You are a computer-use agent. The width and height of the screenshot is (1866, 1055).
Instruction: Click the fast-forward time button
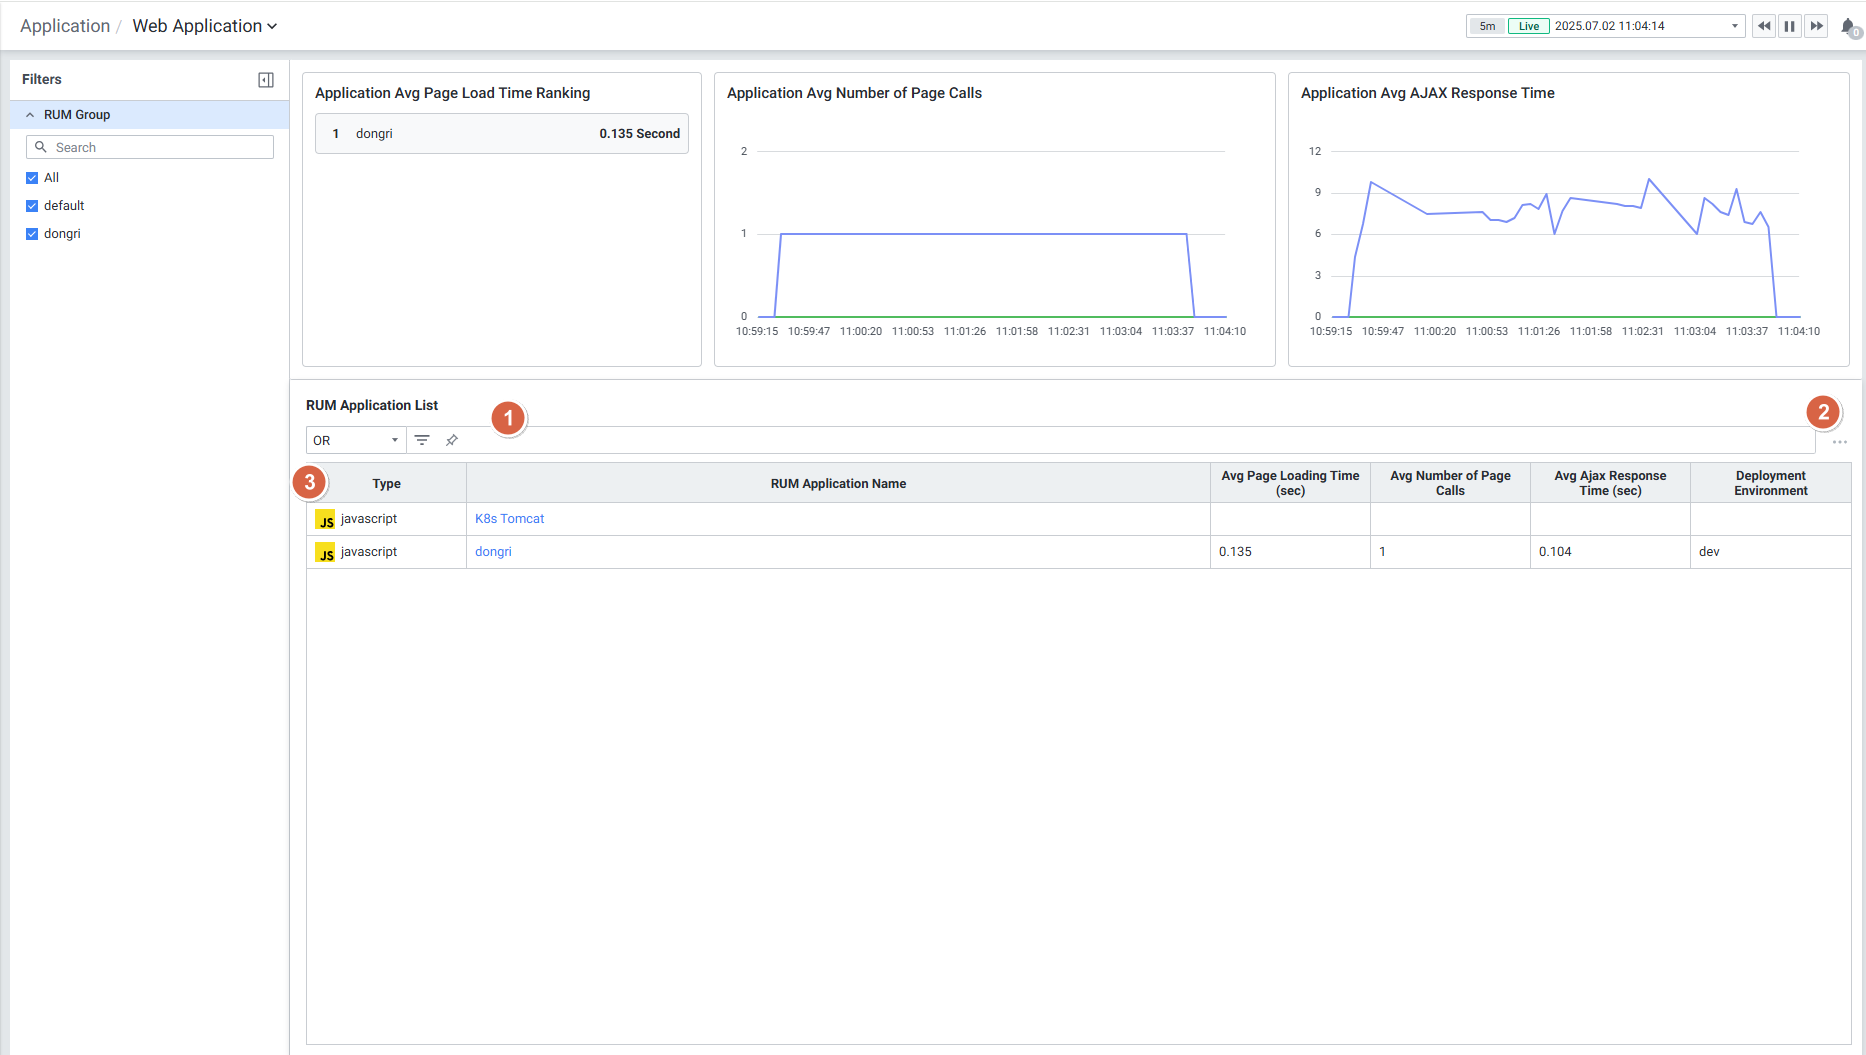point(1816,26)
